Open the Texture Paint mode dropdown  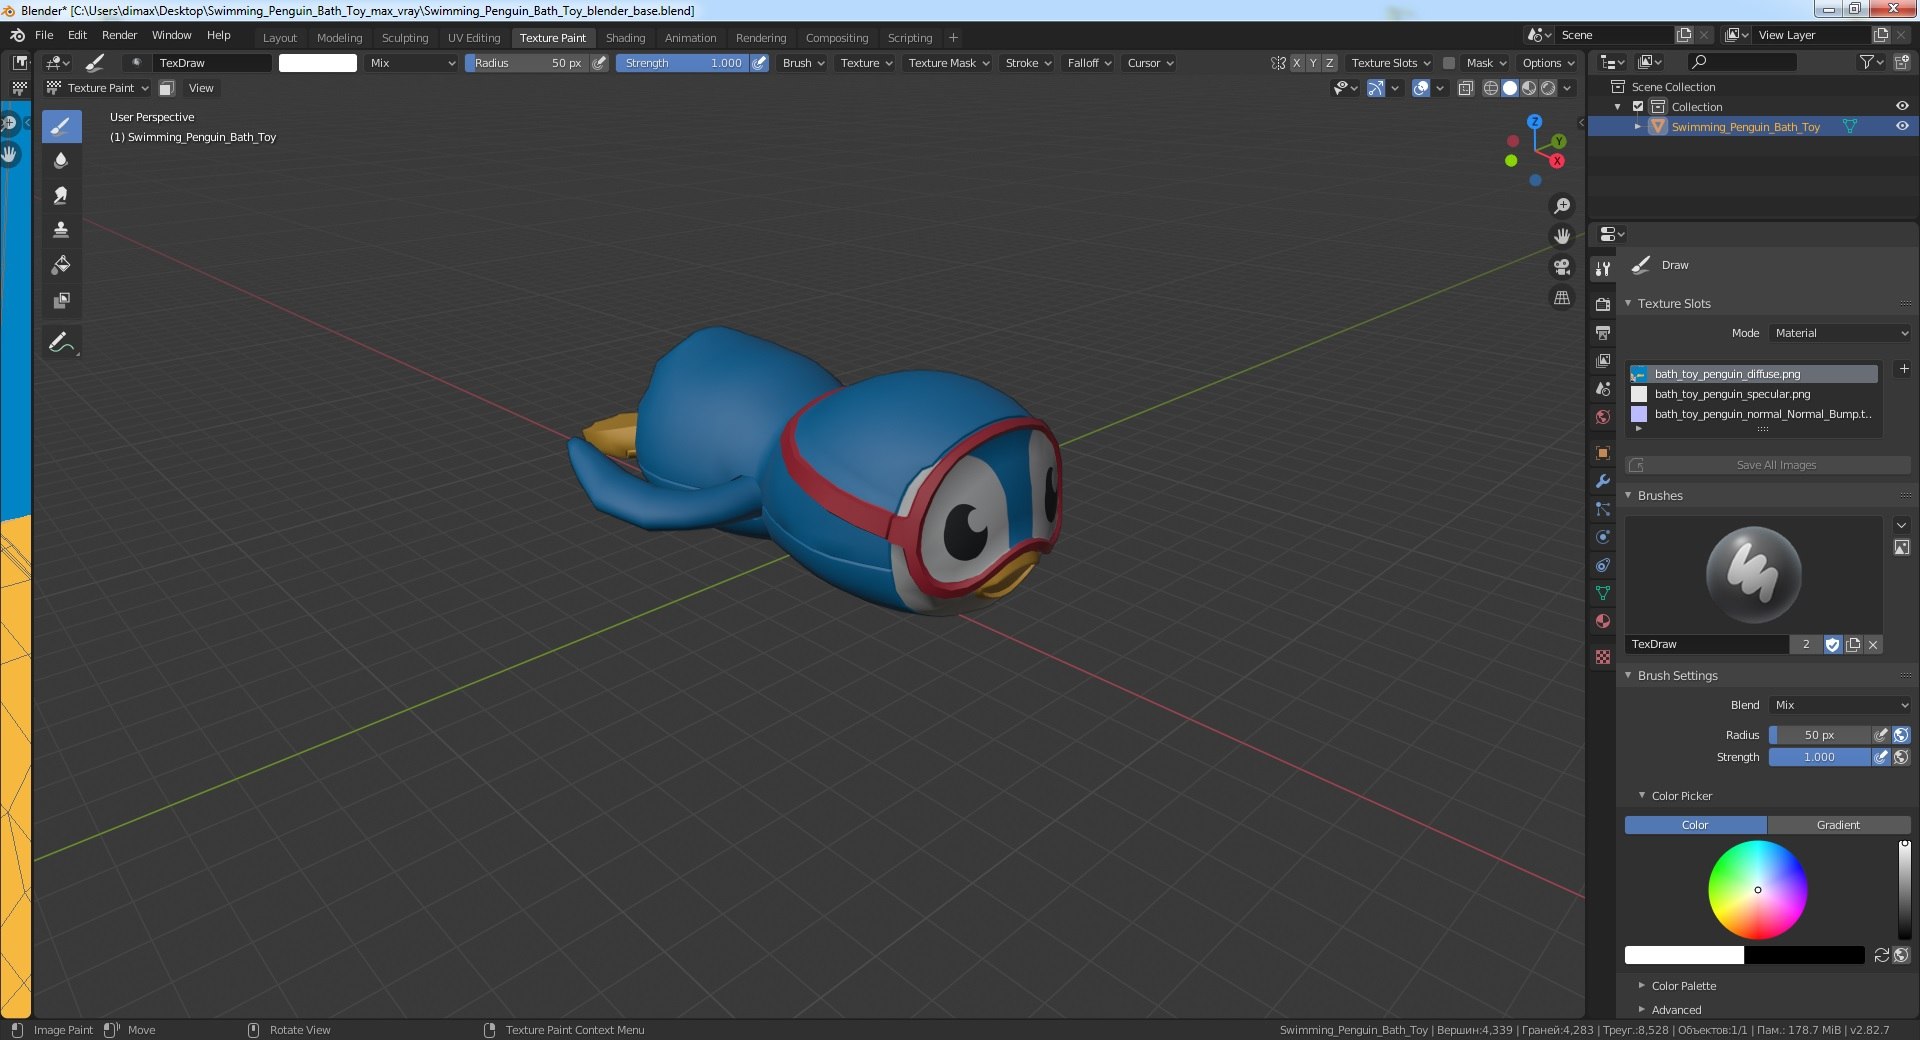(98, 88)
